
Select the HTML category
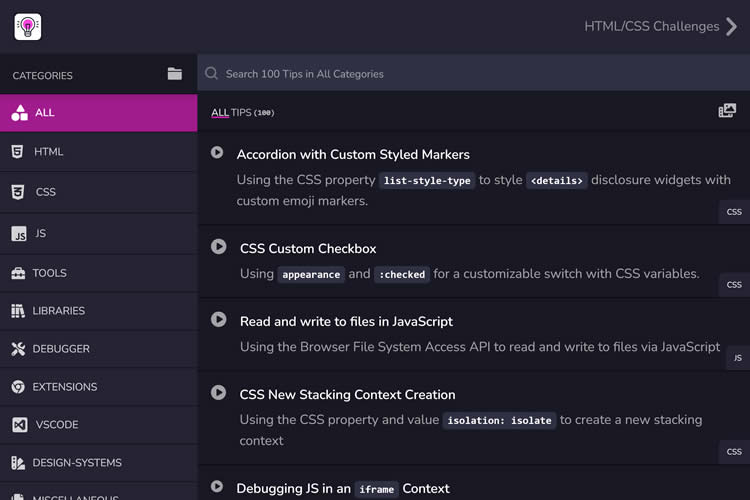pos(48,152)
